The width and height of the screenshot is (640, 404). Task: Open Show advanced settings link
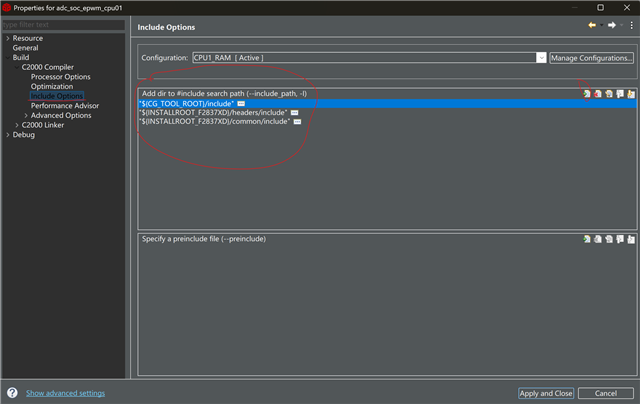(x=65, y=393)
